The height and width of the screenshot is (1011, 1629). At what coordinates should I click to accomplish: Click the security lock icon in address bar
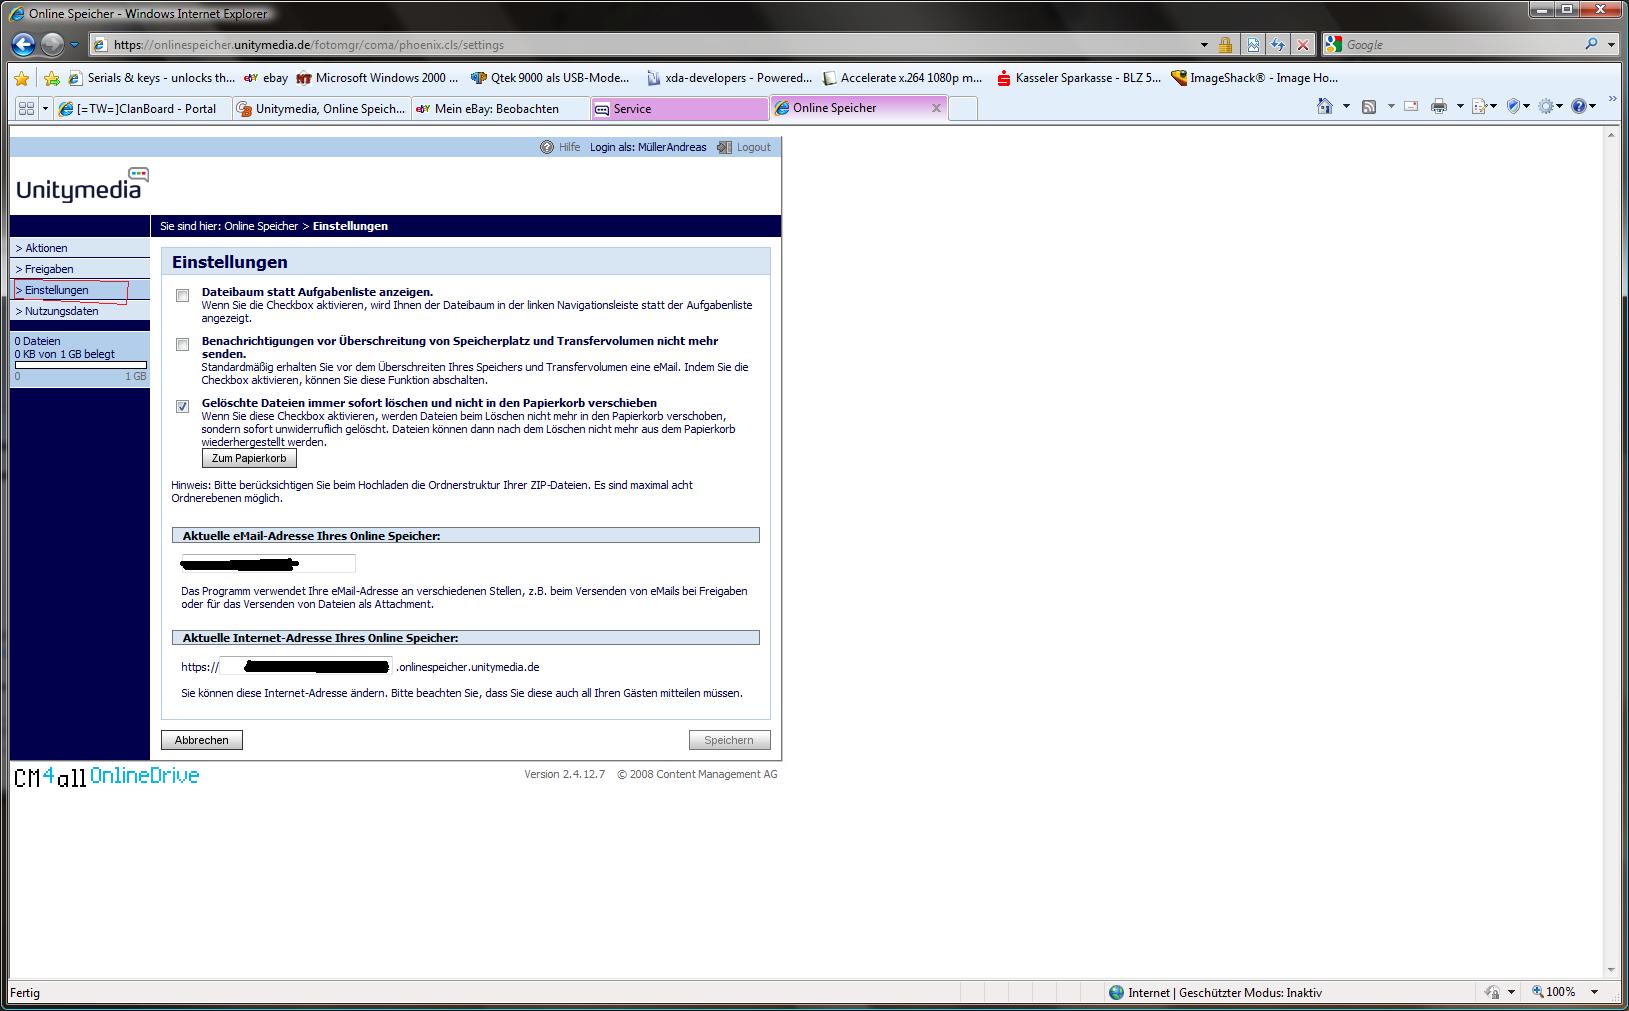pos(1225,45)
